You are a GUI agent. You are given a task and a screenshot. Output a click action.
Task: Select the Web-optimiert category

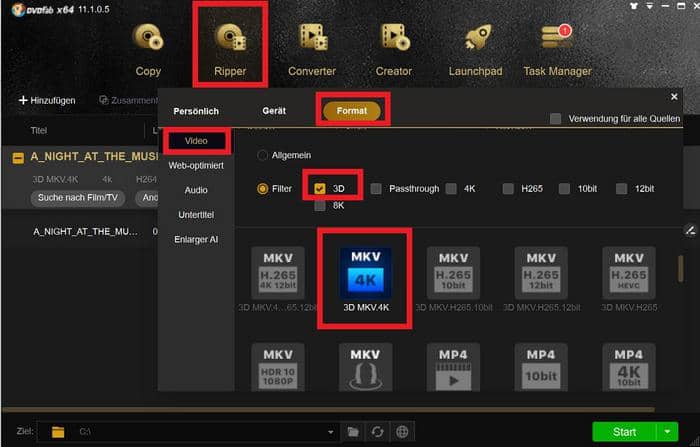(x=196, y=165)
